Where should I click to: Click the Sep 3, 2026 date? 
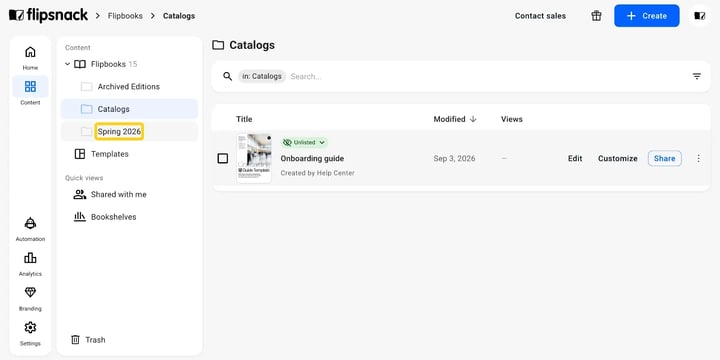(454, 158)
